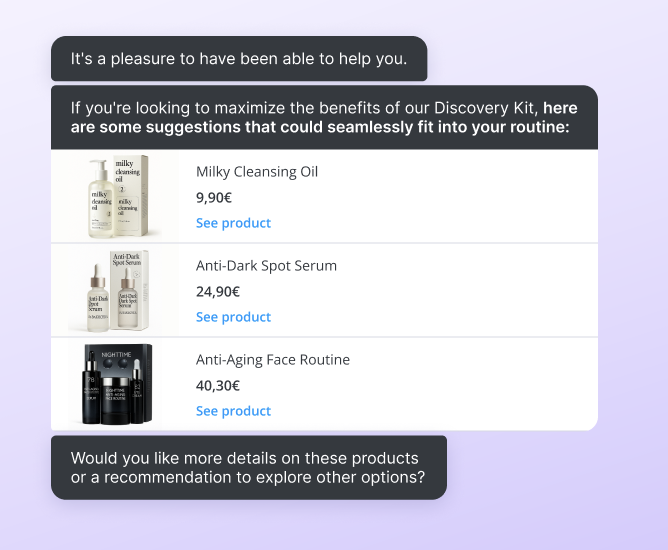
Task: Click the Anti-Aging Face Routine product image
Action: pos(115,384)
